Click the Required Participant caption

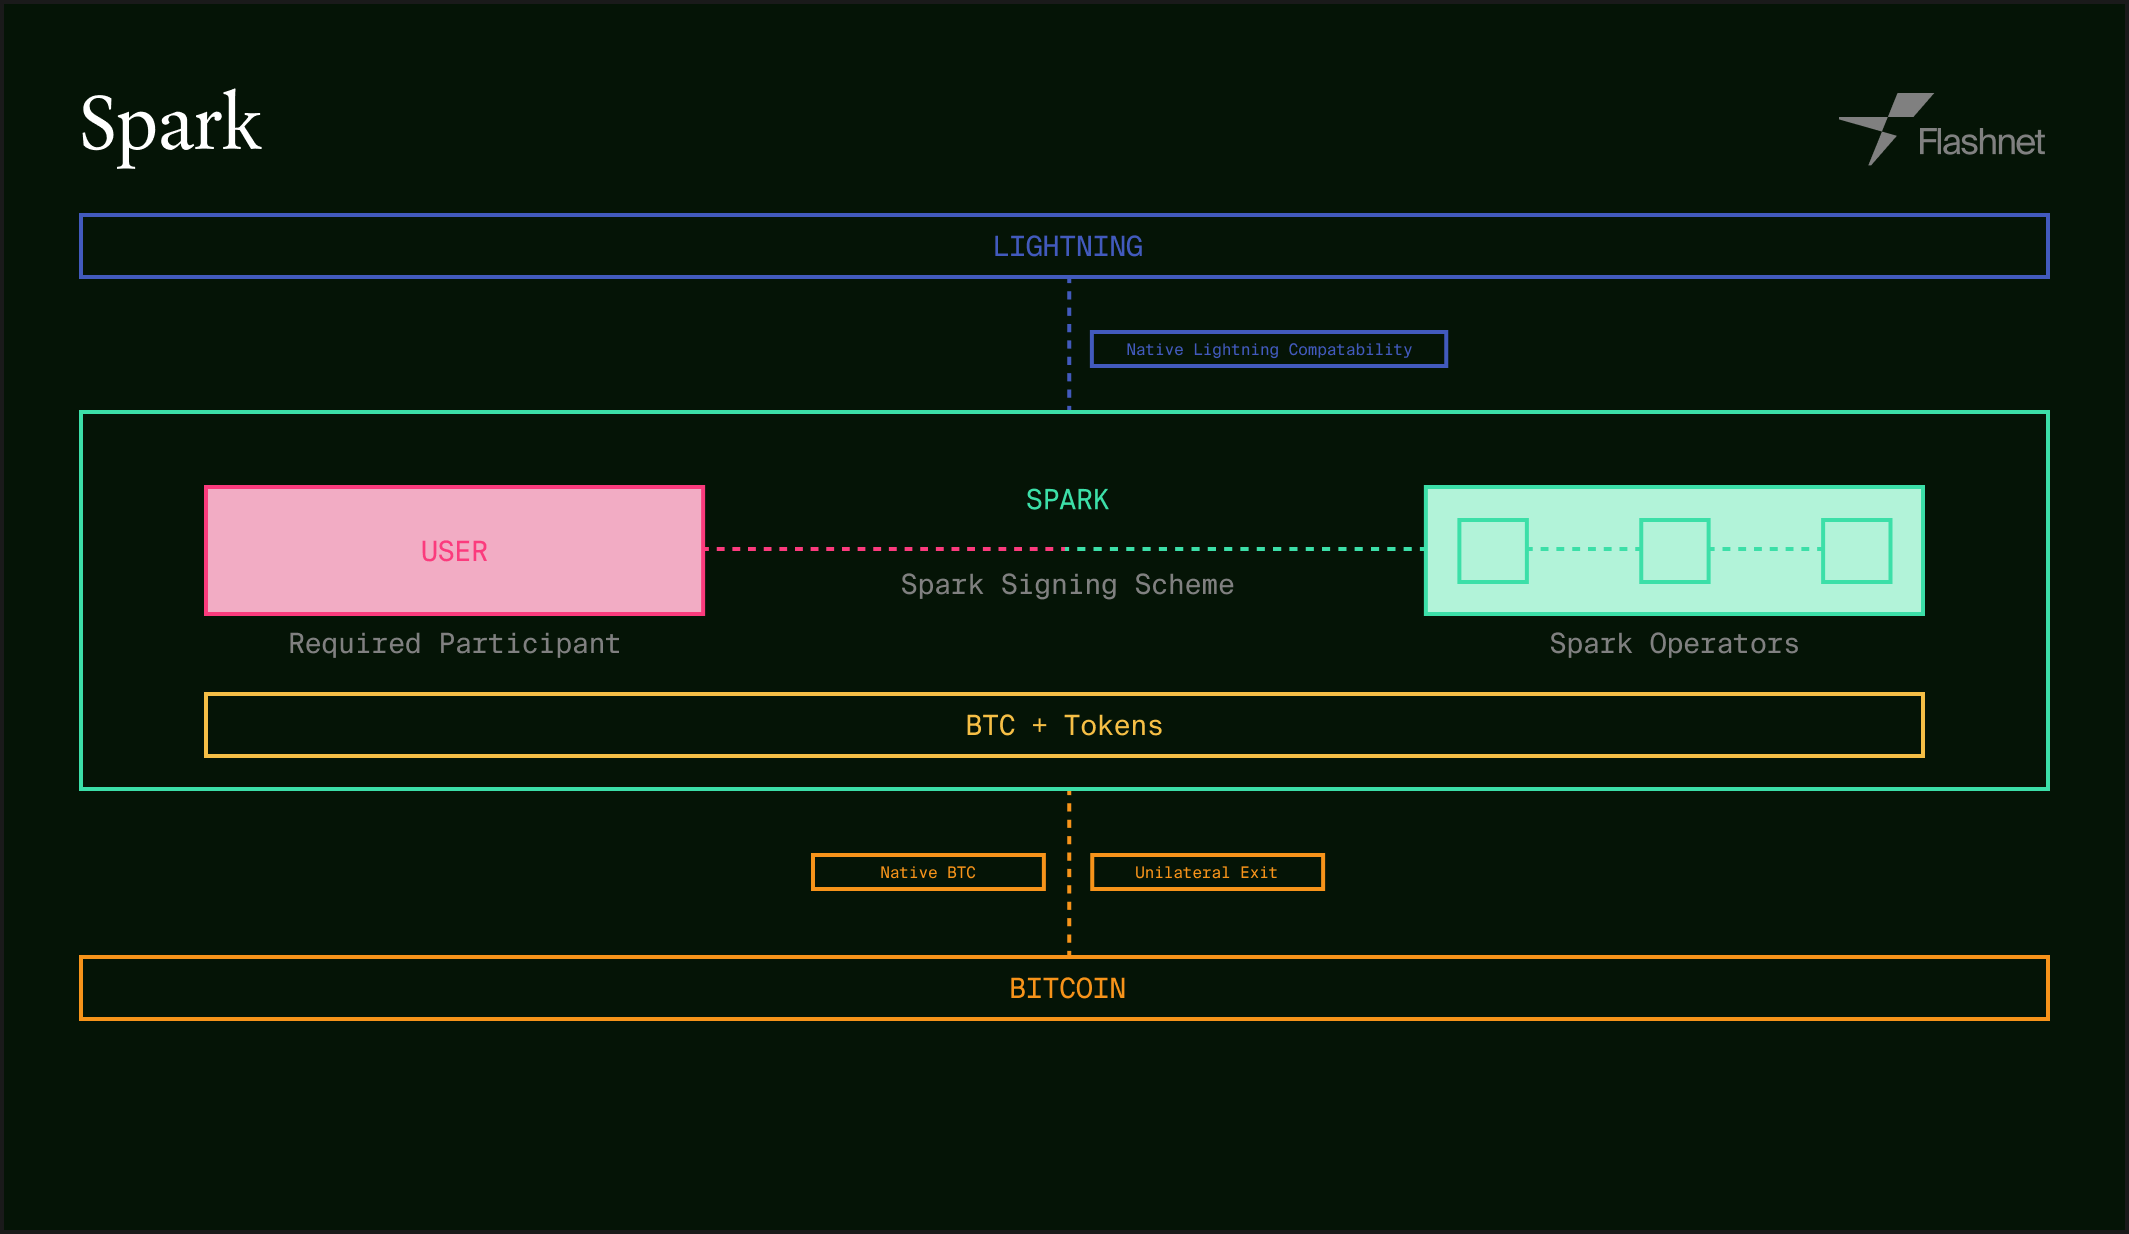454,643
